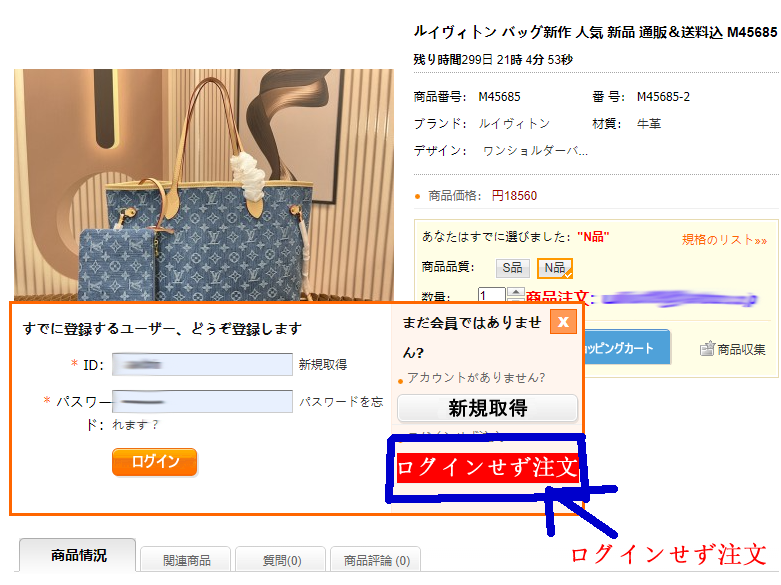Viewport: 781px width, 585px height.
Task: Close the login popup with the X
Action: point(563,321)
